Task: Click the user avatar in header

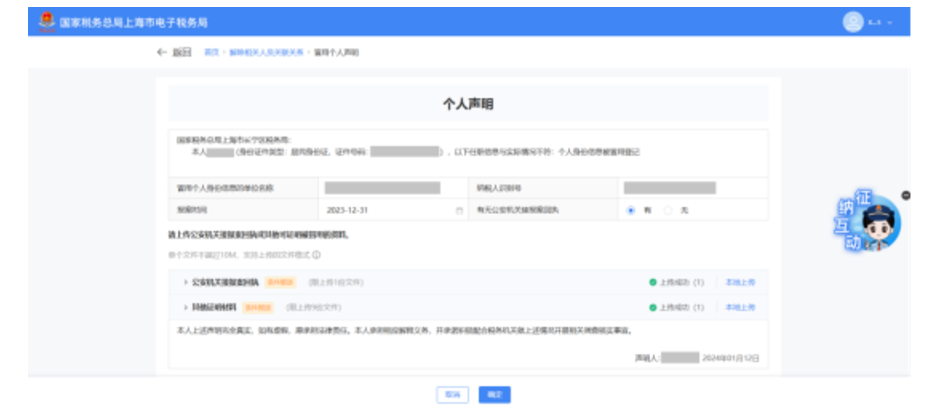Action: click(x=853, y=22)
